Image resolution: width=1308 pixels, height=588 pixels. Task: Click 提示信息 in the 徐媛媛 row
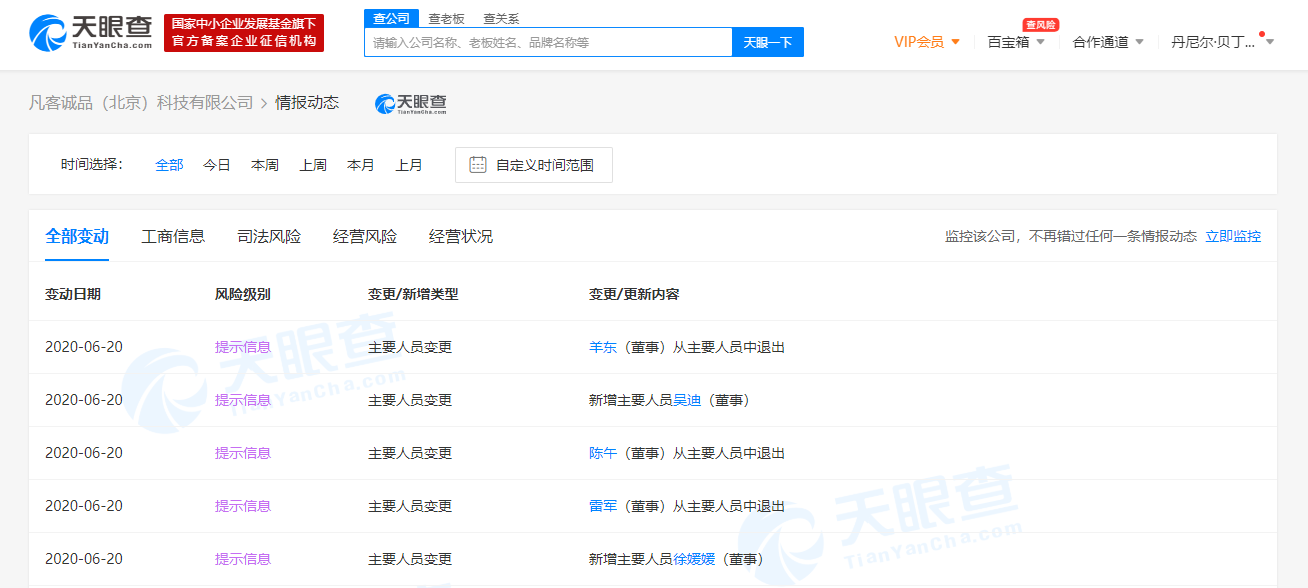click(x=243, y=559)
